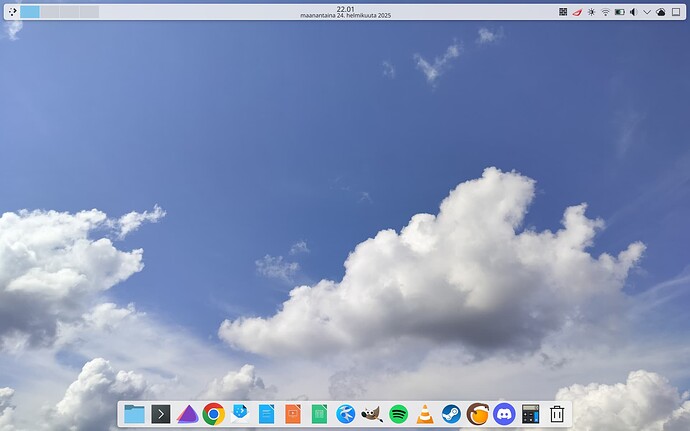This screenshot has width=690, height=431.
Task: Open the purple triangle app in the dock
Action: point(187,414)
